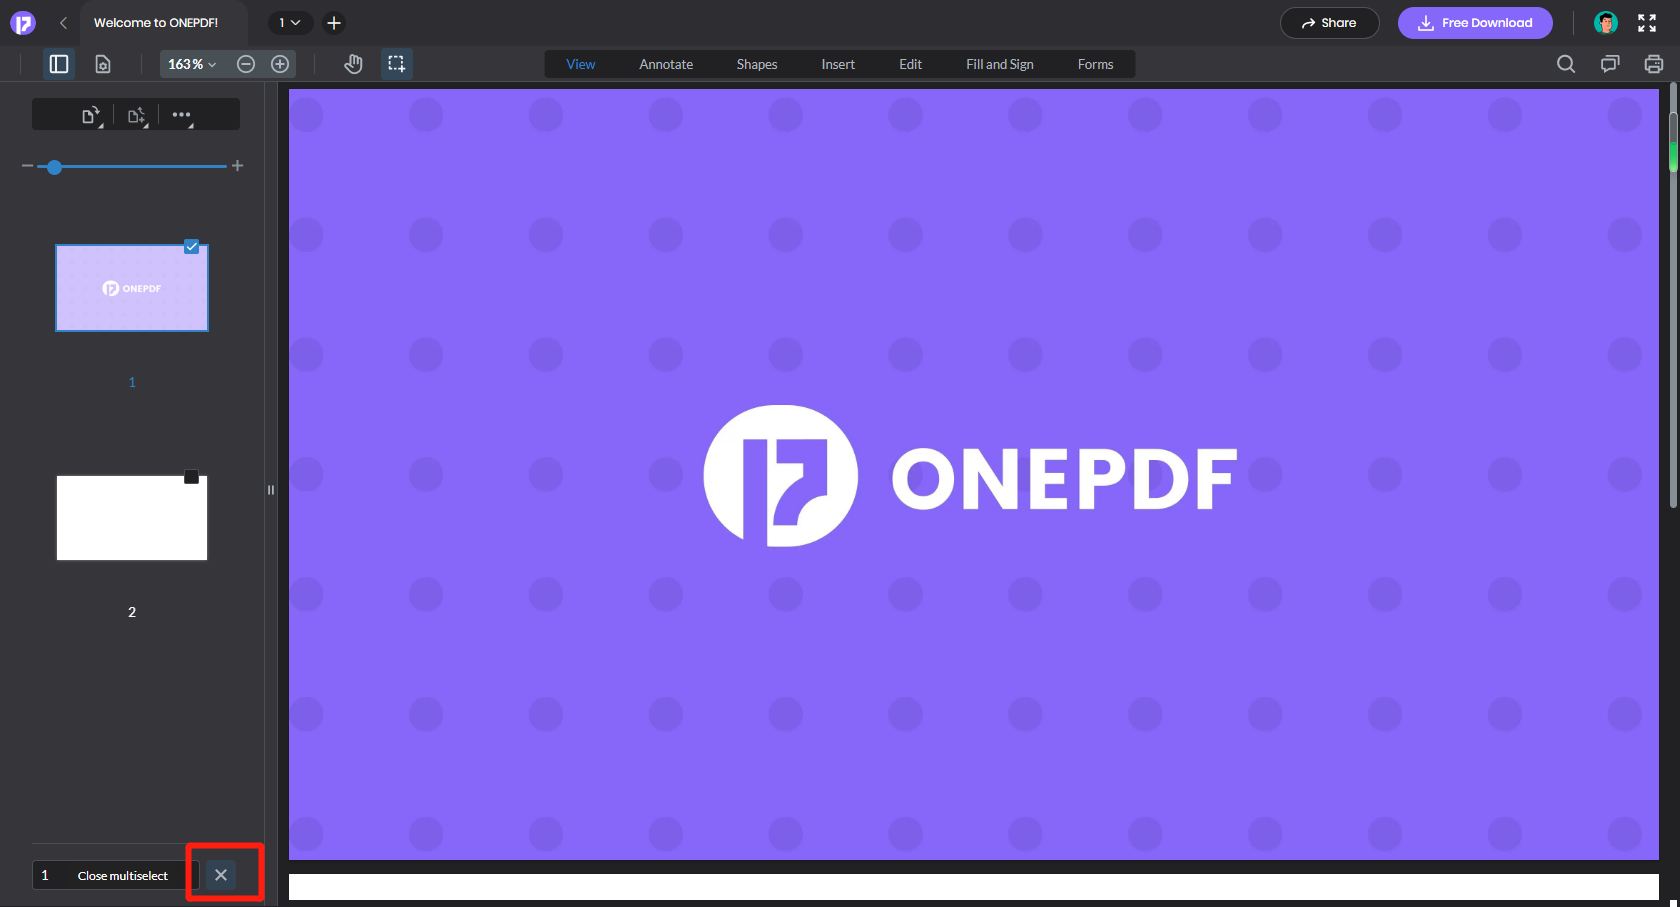Click the page label '2' under second thumbnail
The width and height of the screenshot is (1680, 907).
coord(132,612)
